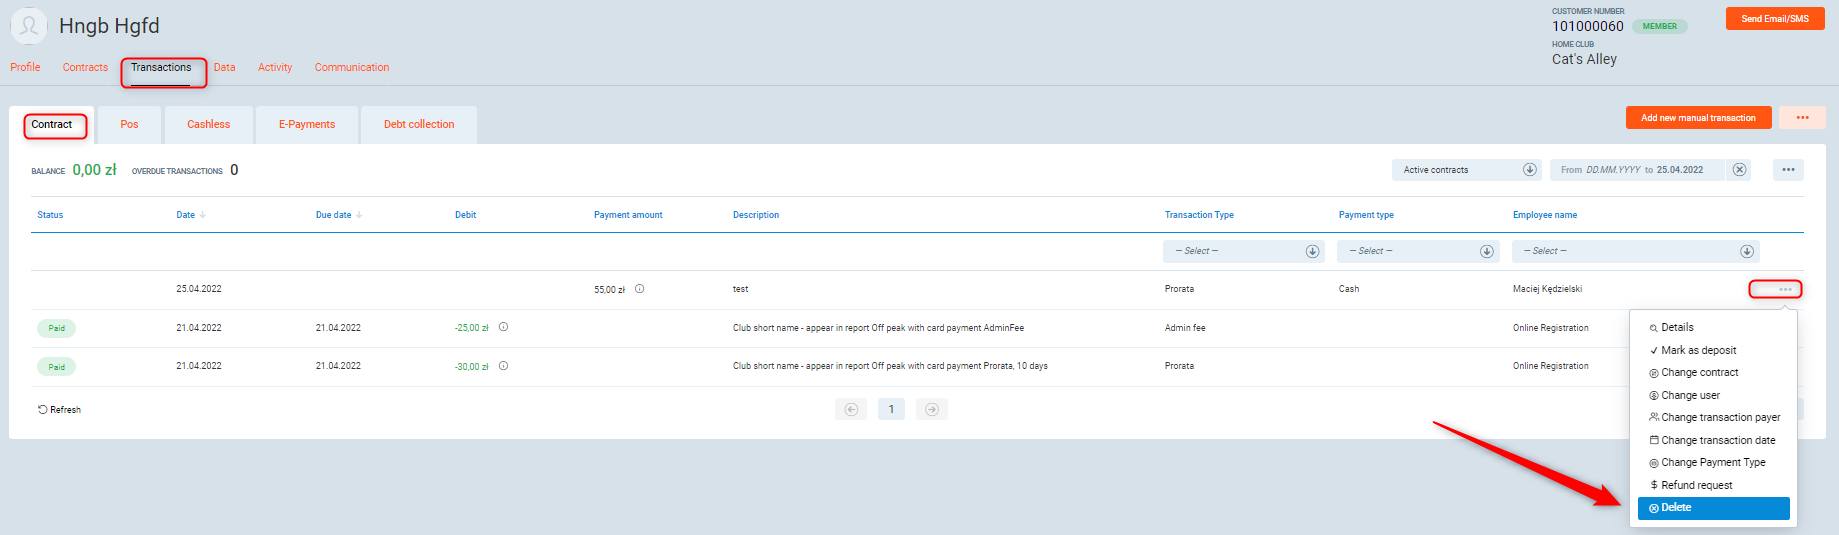Screen dimensions: 1839x535
Task: Expand the Payment type filter select
Action: tap(1417, 251)
